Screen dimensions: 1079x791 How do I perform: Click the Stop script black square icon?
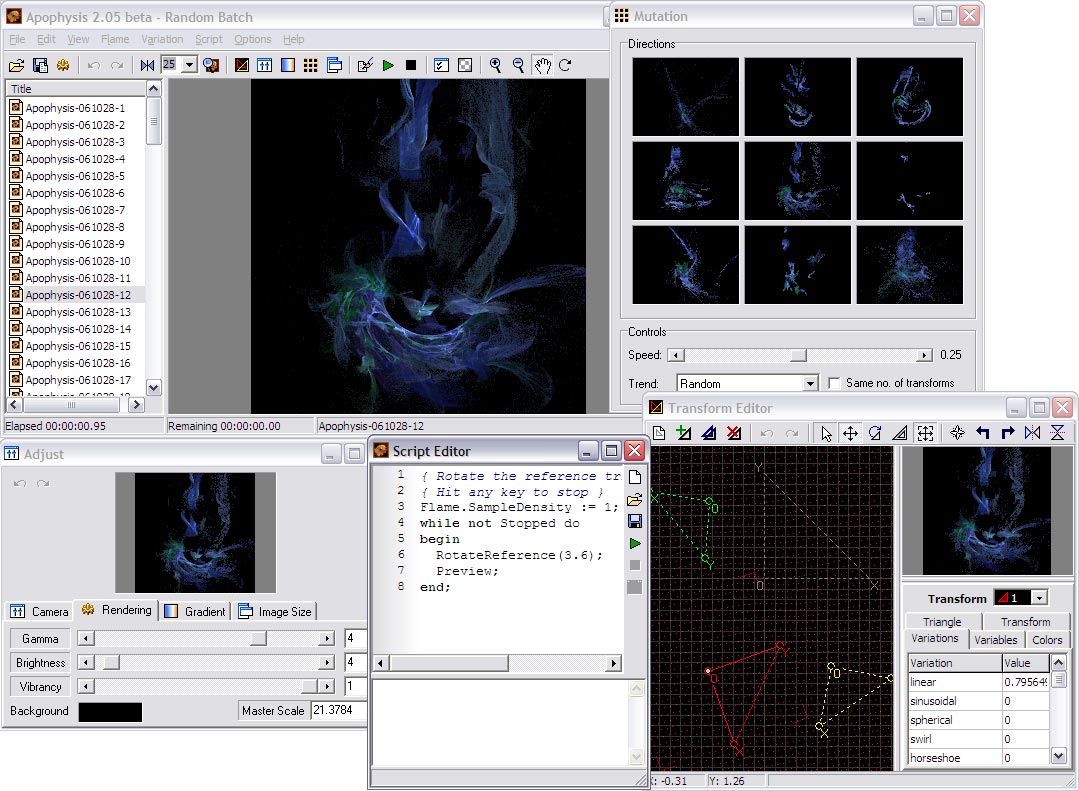[x=411, y=65]
